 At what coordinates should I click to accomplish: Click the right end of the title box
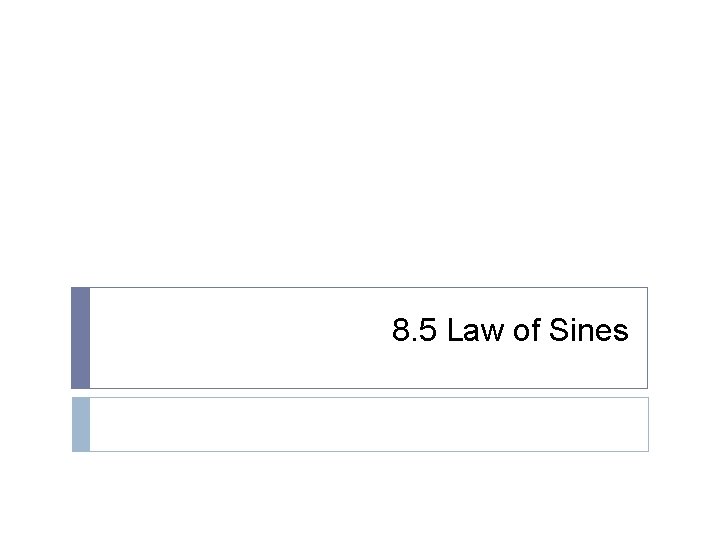point(640,338)
